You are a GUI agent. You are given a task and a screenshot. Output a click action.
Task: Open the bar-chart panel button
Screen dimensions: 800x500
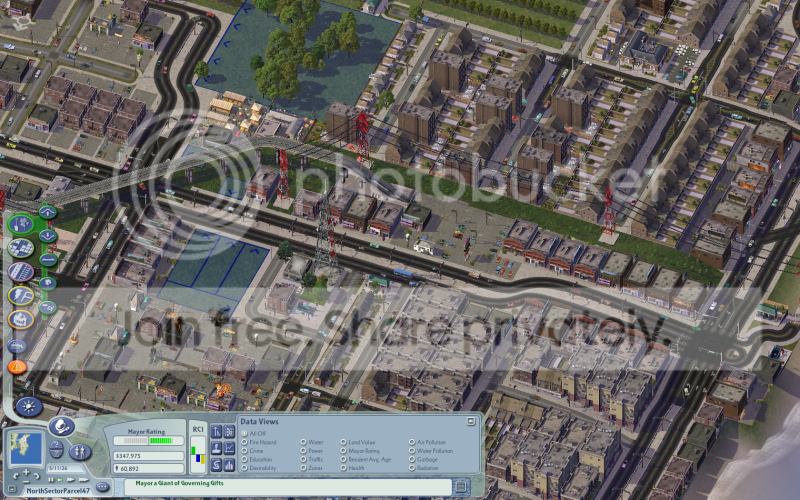pos(229,466)
